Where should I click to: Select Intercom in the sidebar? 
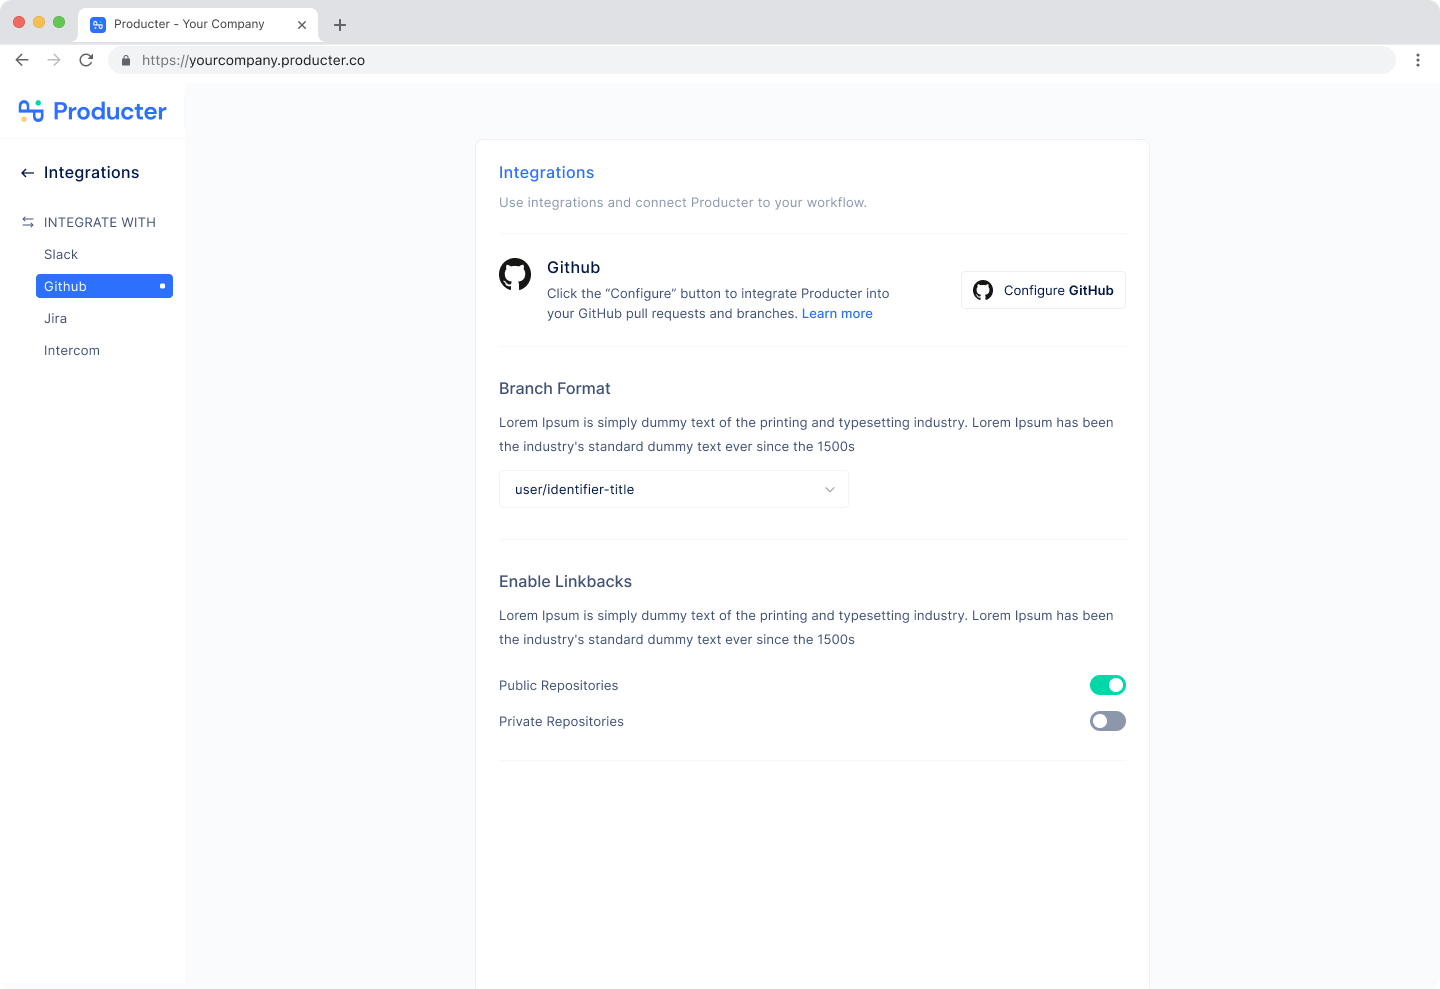click(72, 350)
